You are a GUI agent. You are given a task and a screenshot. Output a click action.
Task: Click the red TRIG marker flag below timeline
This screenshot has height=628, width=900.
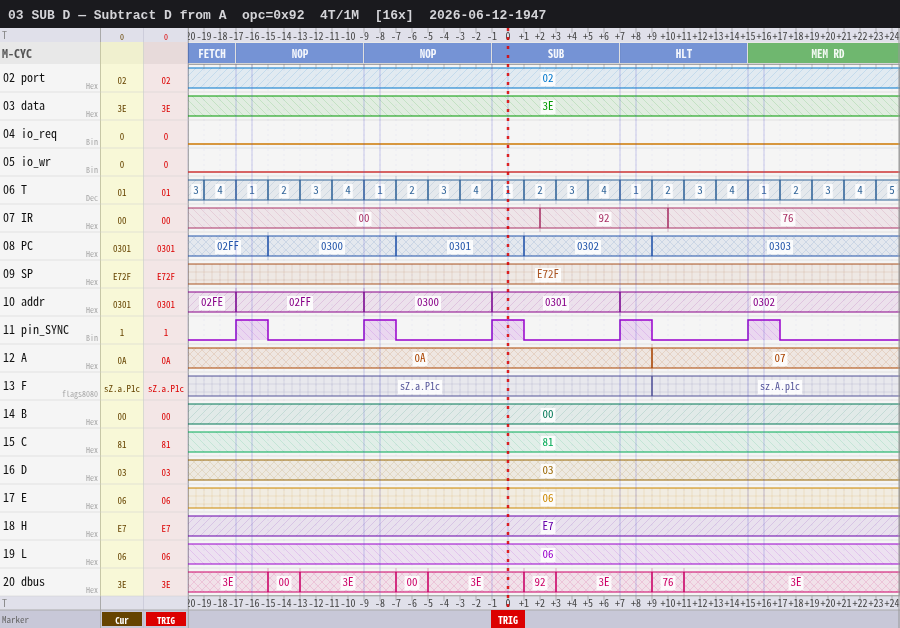507,620
